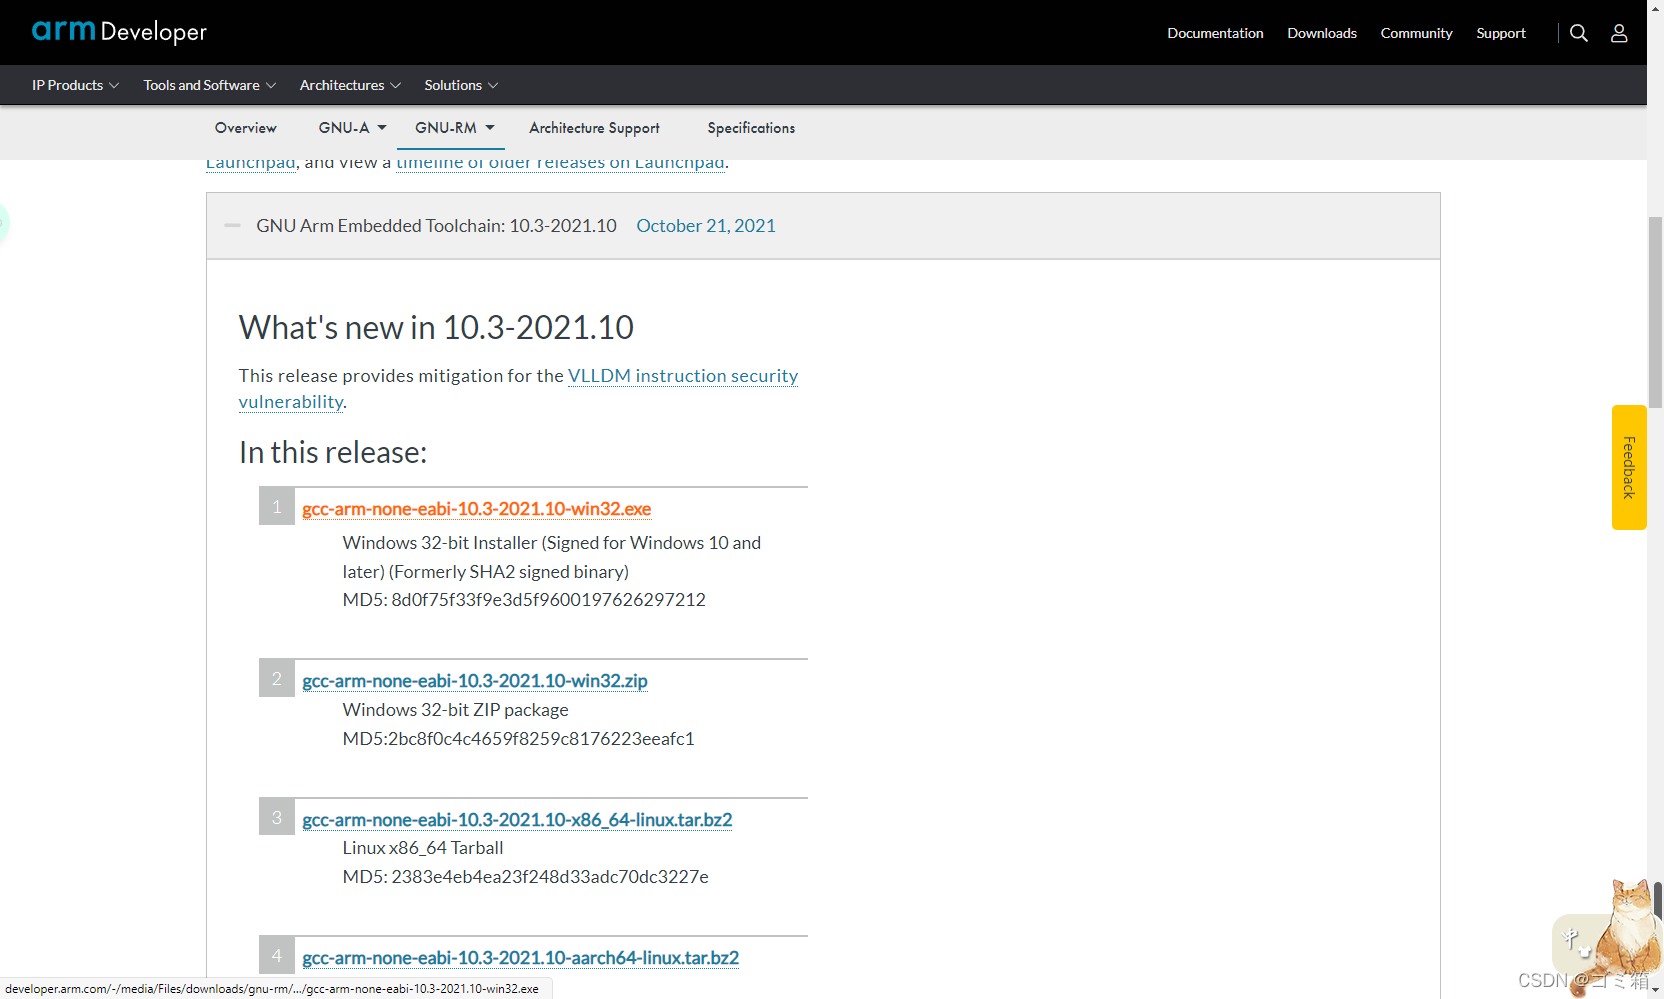The image size is (1664, 999).
Task: Expand the IP Products menu
Action: [75, 85]
